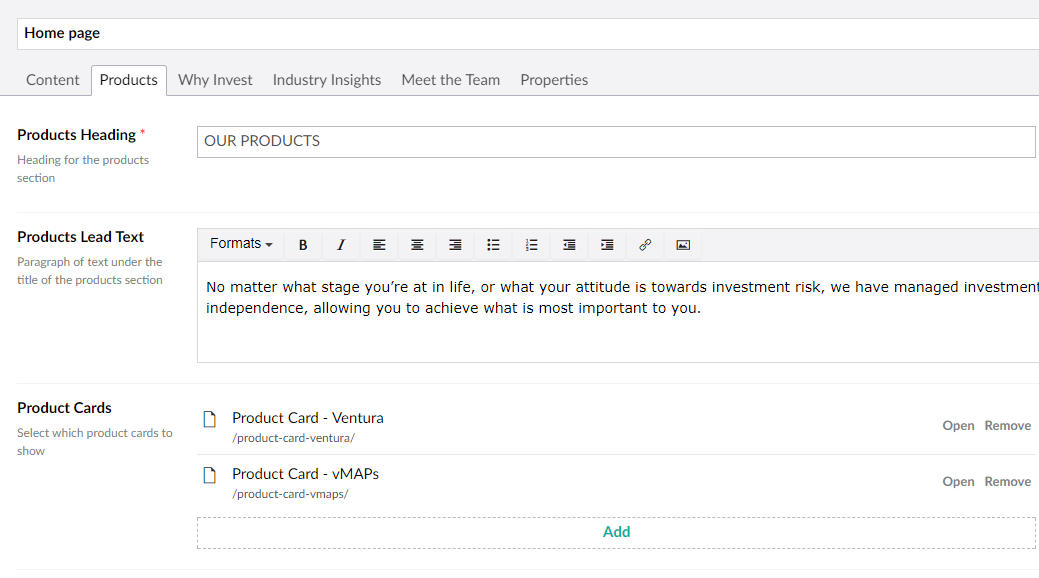Align text right in the rich text editor

point(455,245)
